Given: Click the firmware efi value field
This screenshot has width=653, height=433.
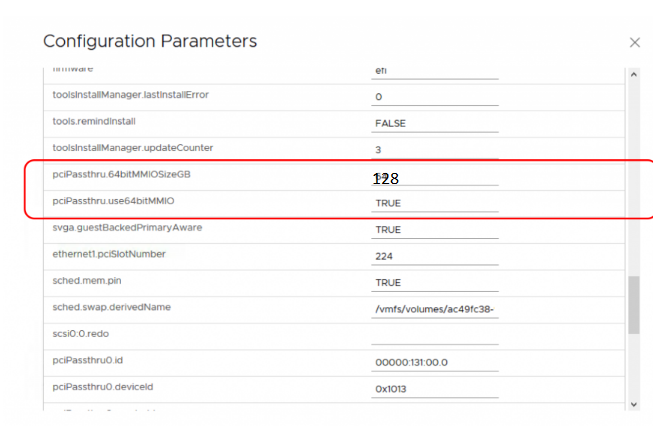Looking at the screenshot, I should click(435, 71).
